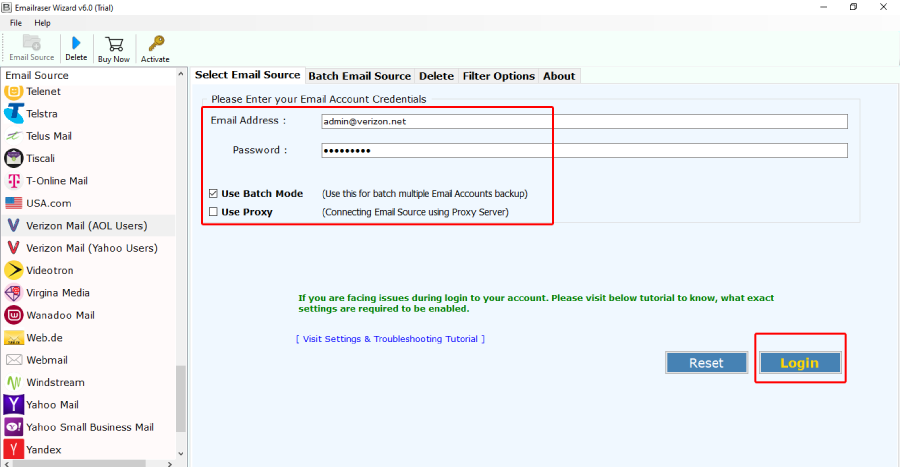Select the T-Online Mail icon
Viewport: 900px width, 467px height.
tap(14, 181)
